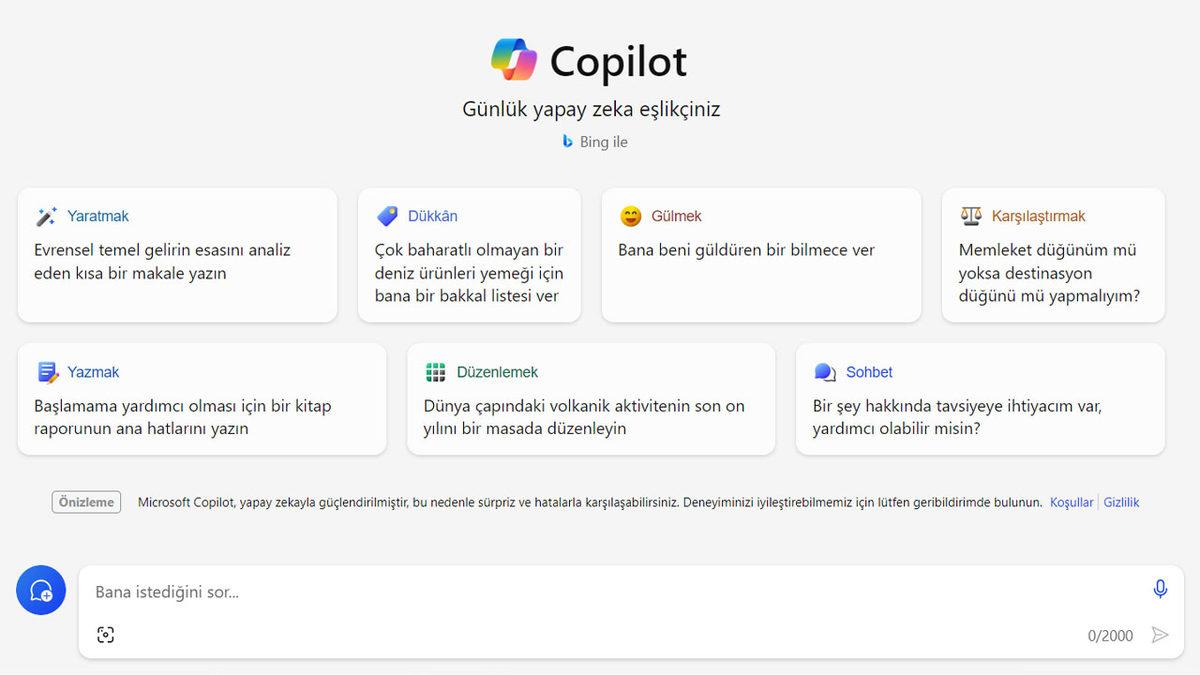Screen dimensions: 1200x675
Task: Send message using the paper plane icon
Action: (x=1161, y=634)
